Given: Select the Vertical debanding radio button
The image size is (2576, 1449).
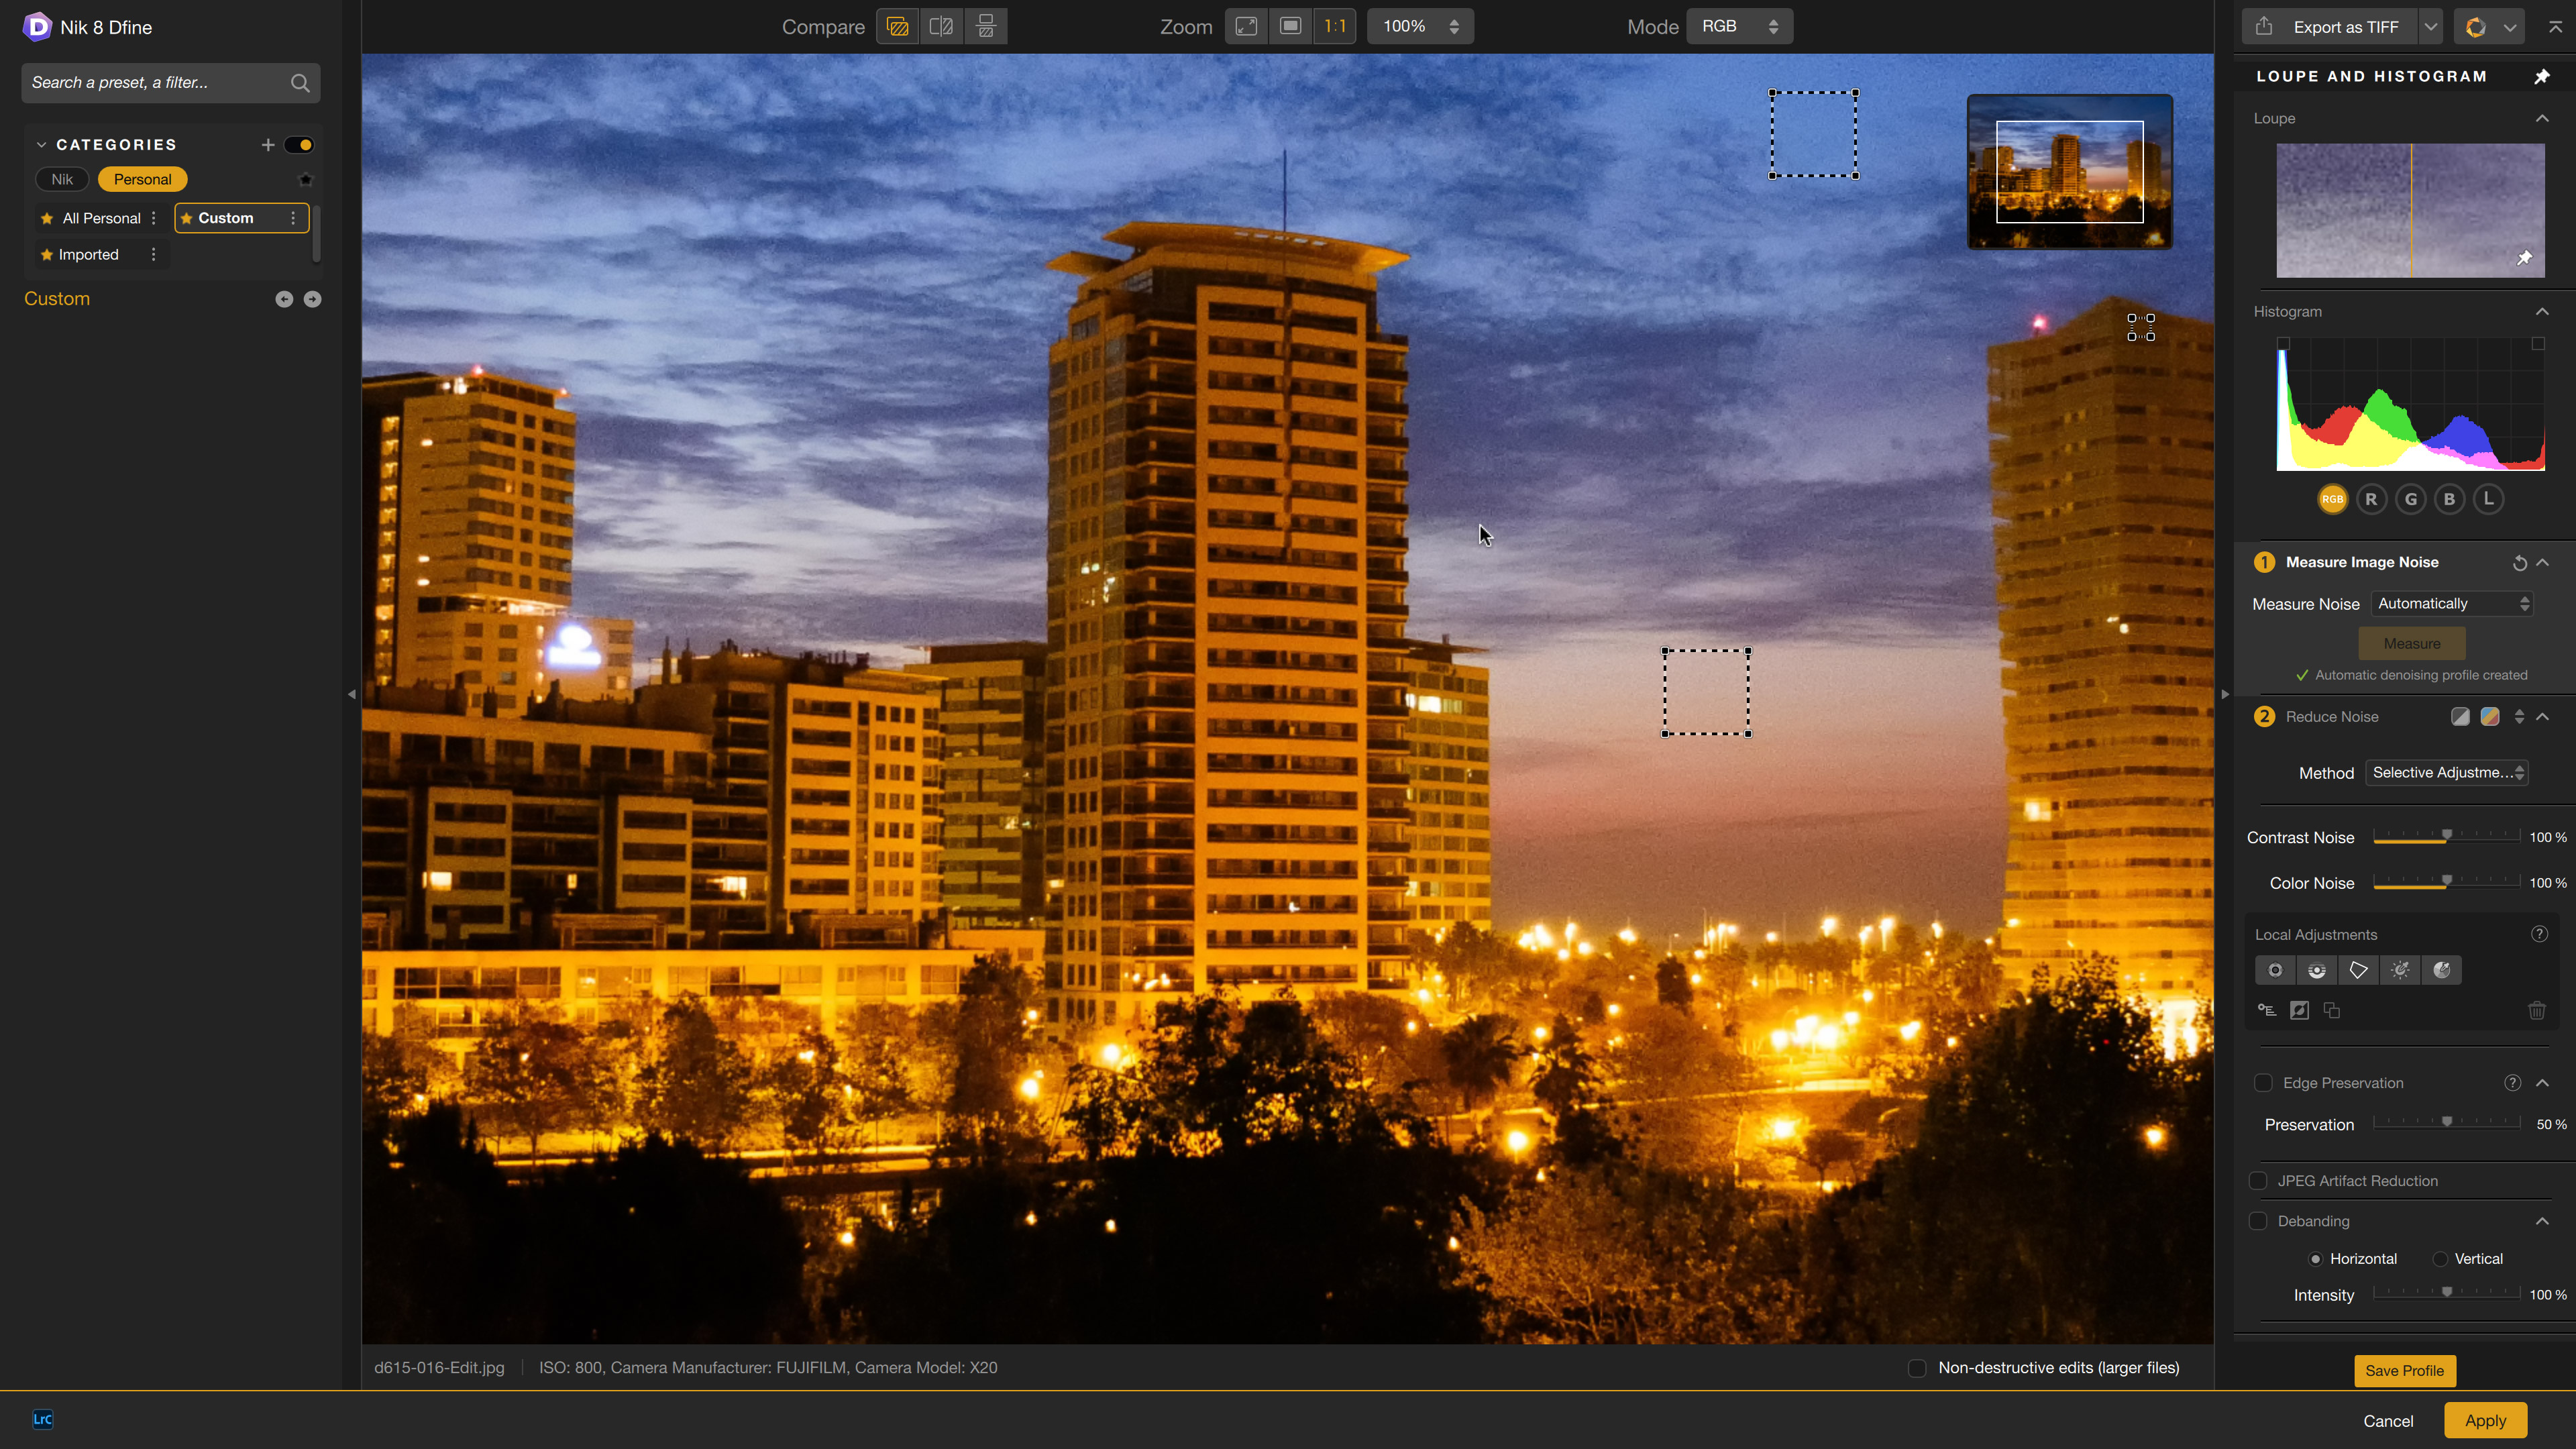Looking at the screenshot, I should click(2441, 1259).
